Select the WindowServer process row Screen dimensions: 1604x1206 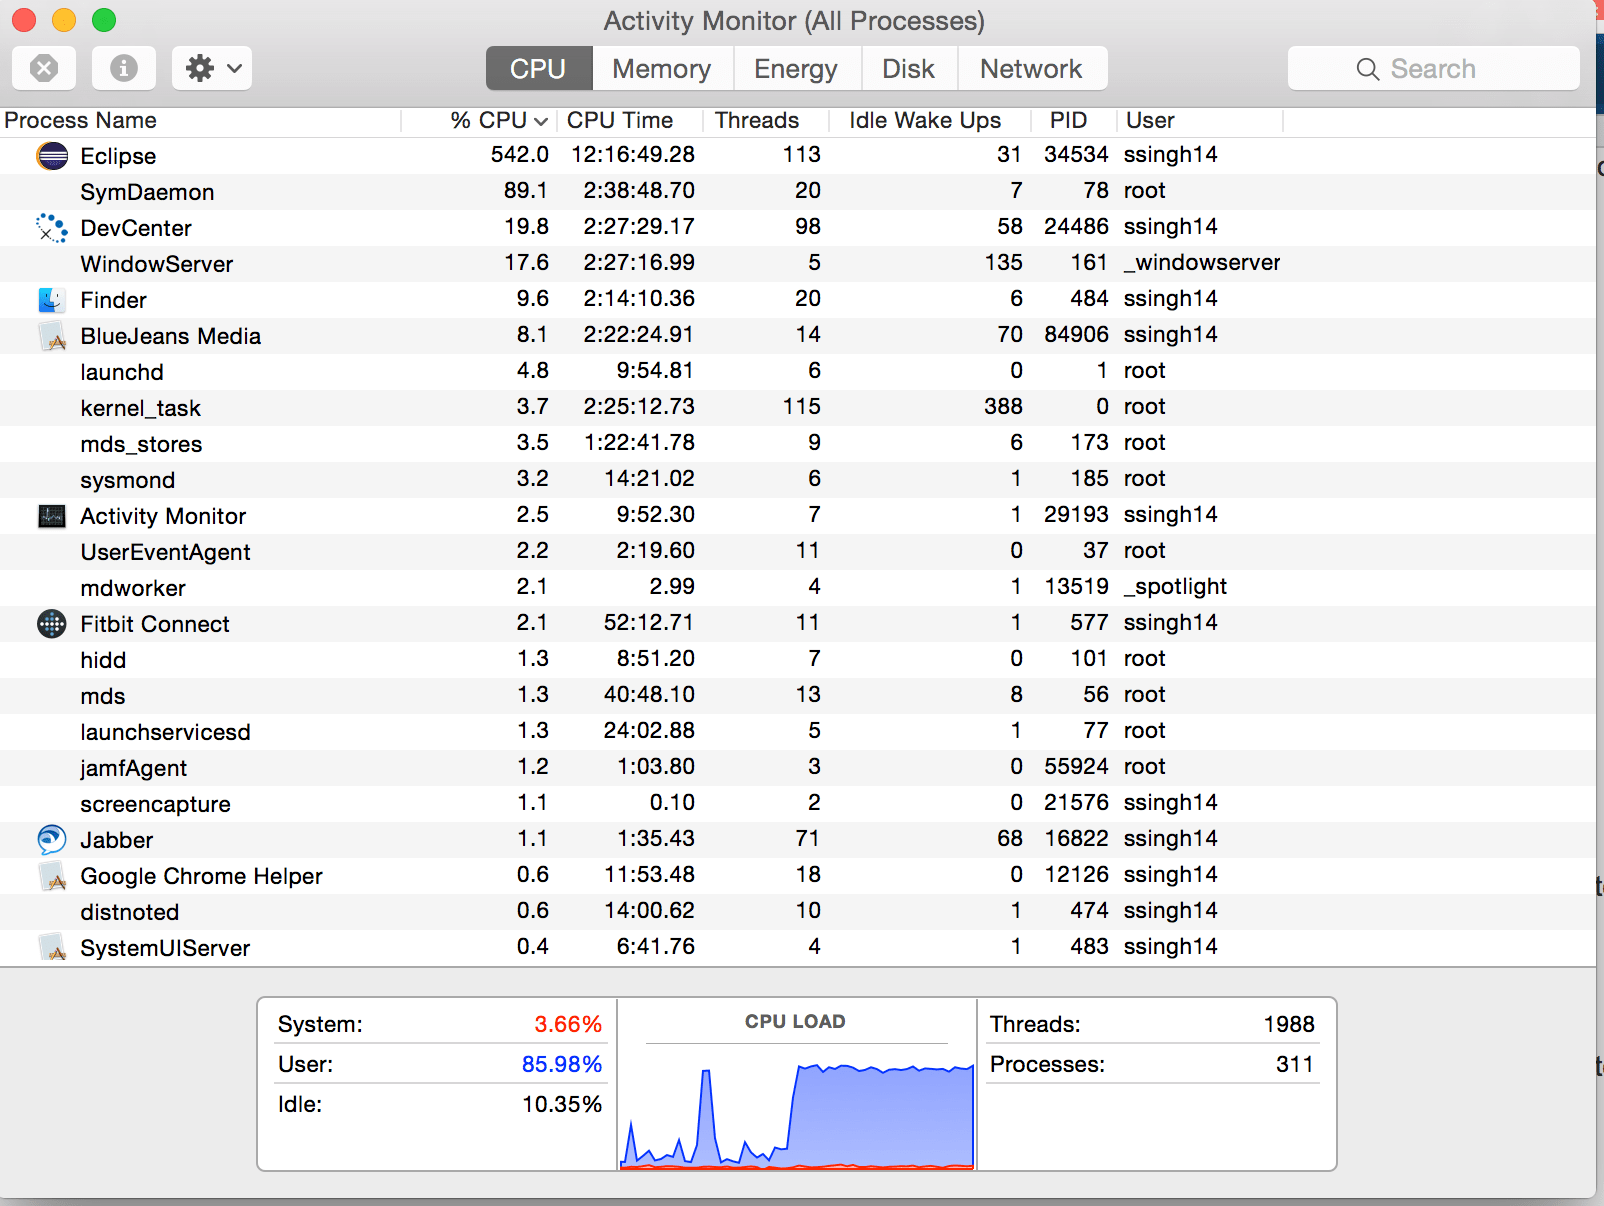(798, 263)
